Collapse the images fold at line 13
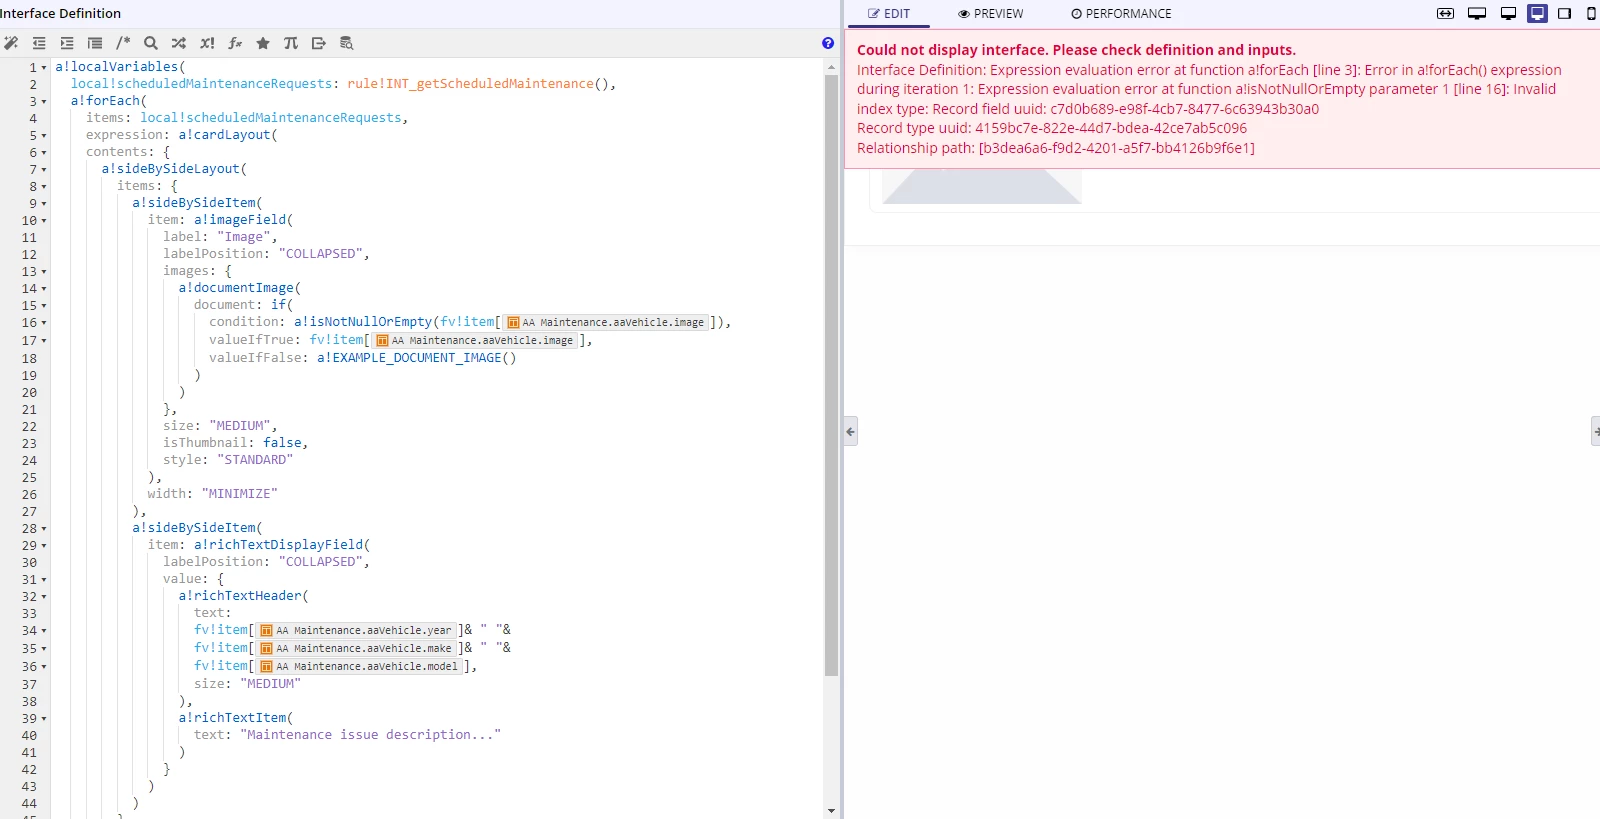The image size is (1600, 819). (44, 272)
